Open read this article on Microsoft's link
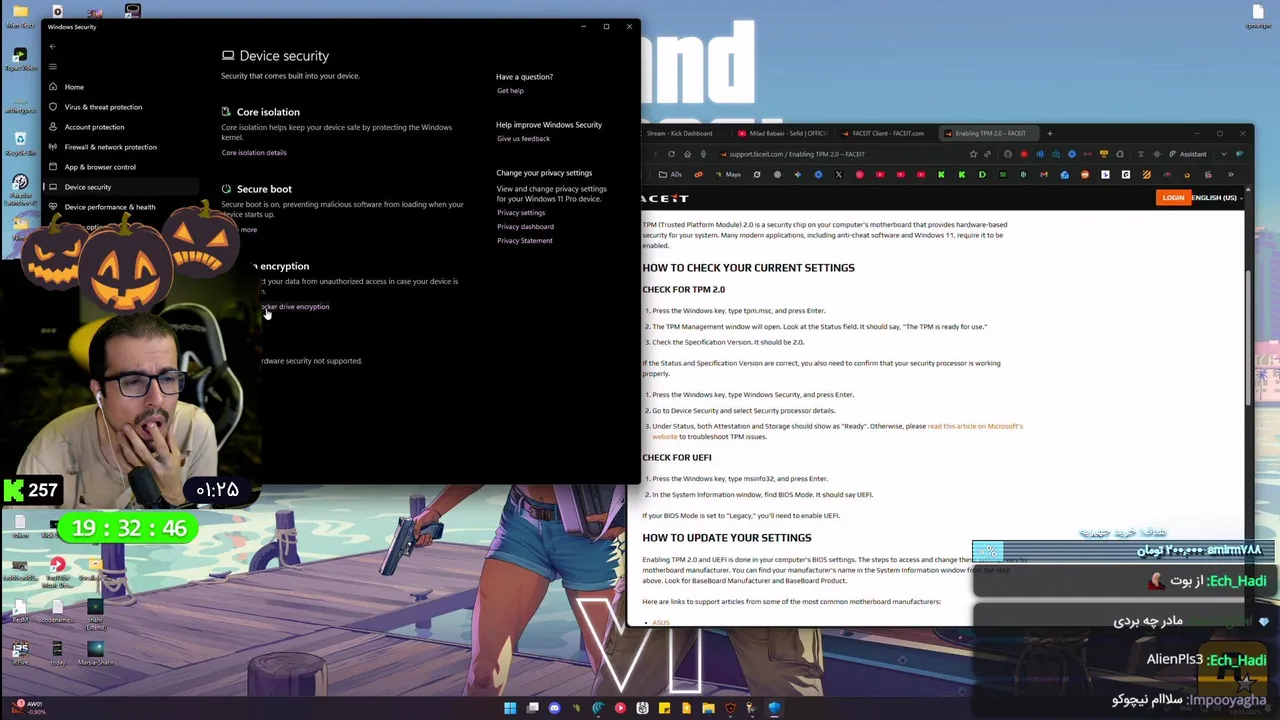The width and height of the screenshot is (1280, 720). point(838,431)
